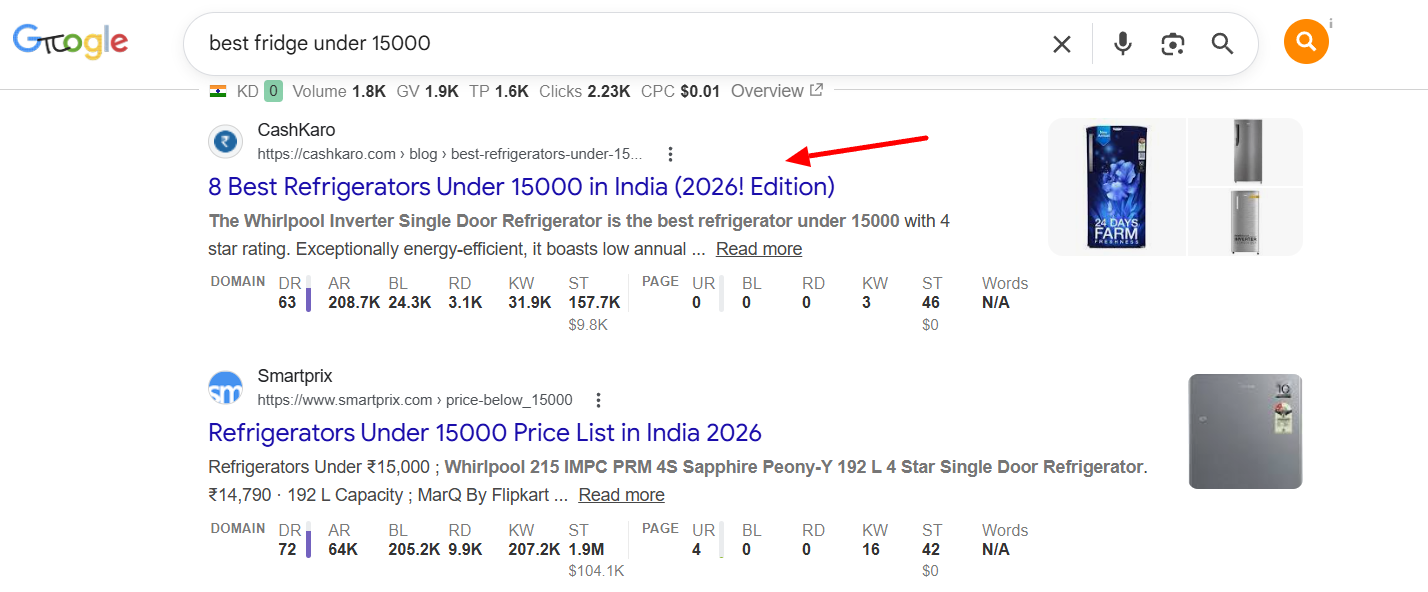Click the Google logo
The width and height of the screenshot is (1428, 592).
pyautogui.click(x=70, y=42)
